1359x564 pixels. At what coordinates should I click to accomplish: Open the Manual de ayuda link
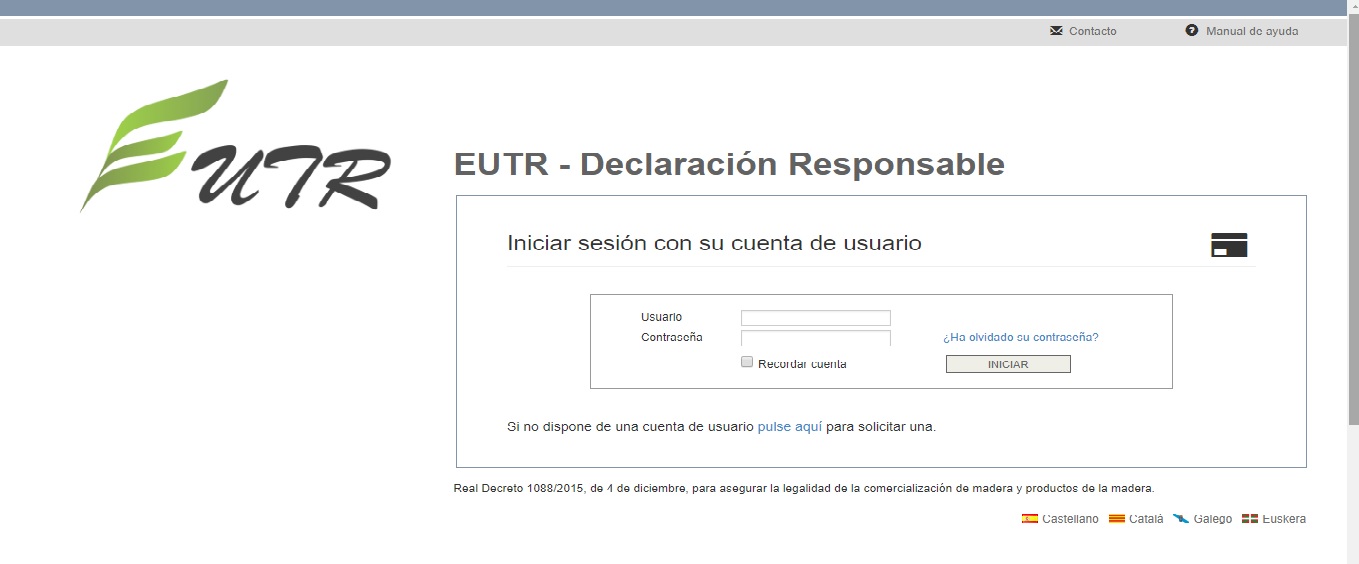1252,31
